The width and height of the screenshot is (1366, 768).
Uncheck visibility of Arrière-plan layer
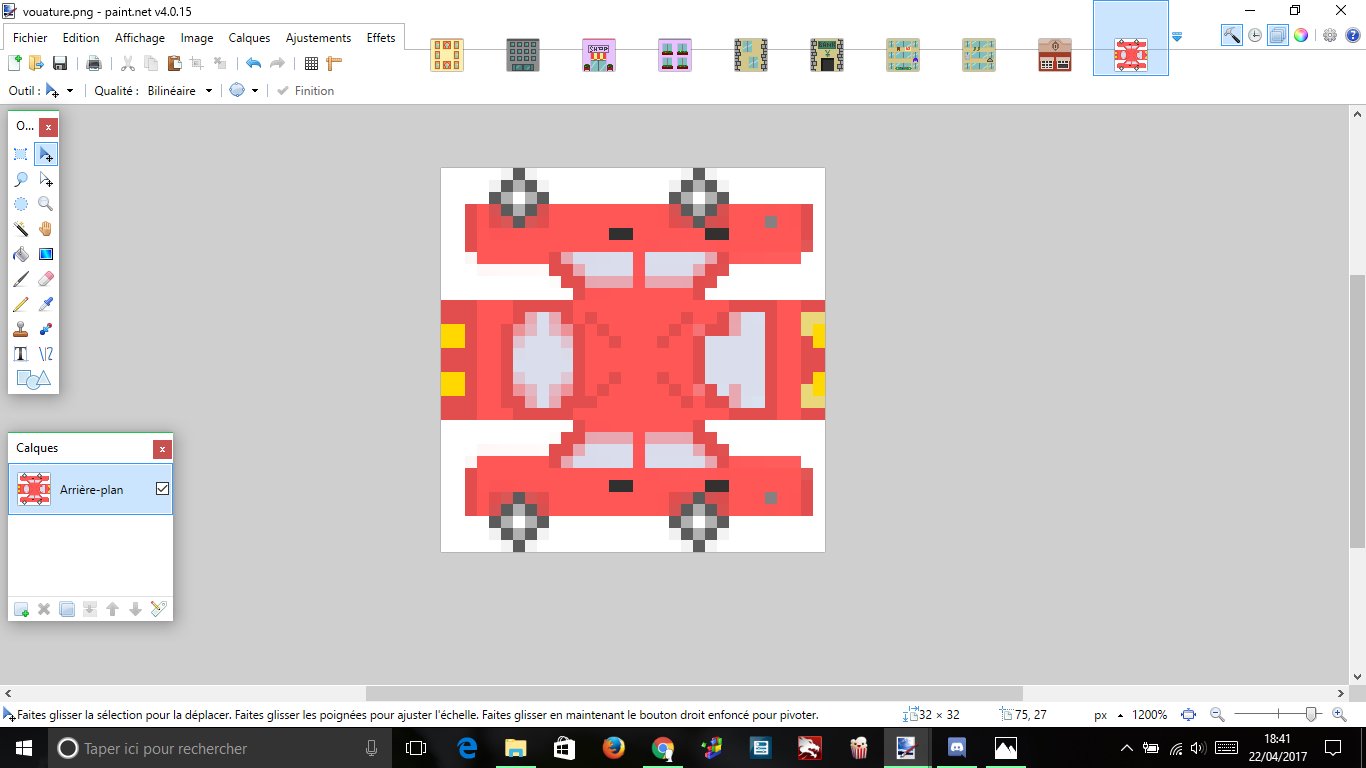[x=162, y=489]
